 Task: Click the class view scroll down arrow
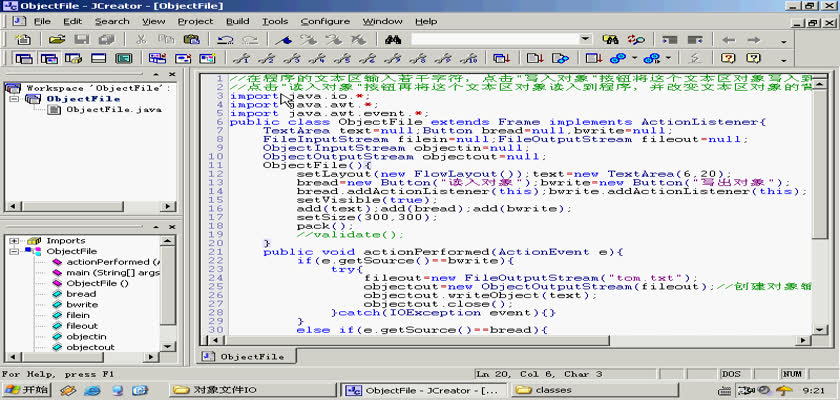168,346
